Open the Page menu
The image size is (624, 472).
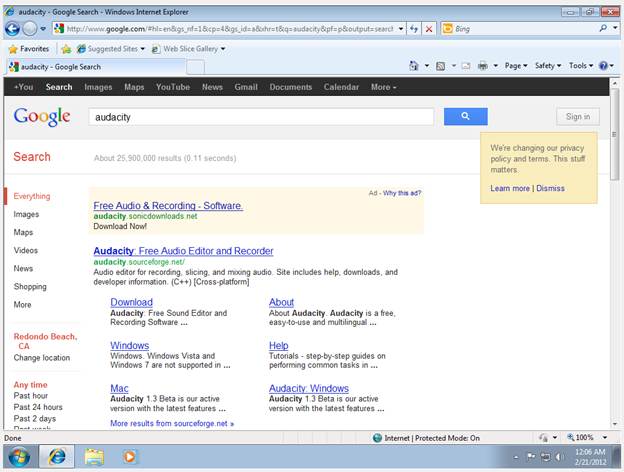click(x=516, y=66)
